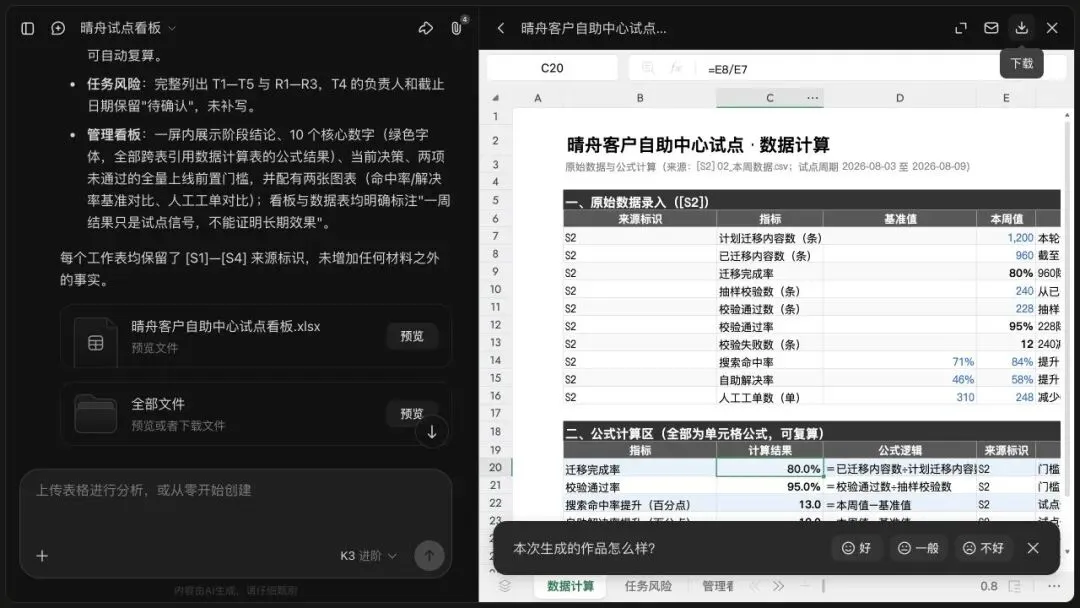
Task: Click the mail envelope icon in preview header
Action: (x=991, y=28)
